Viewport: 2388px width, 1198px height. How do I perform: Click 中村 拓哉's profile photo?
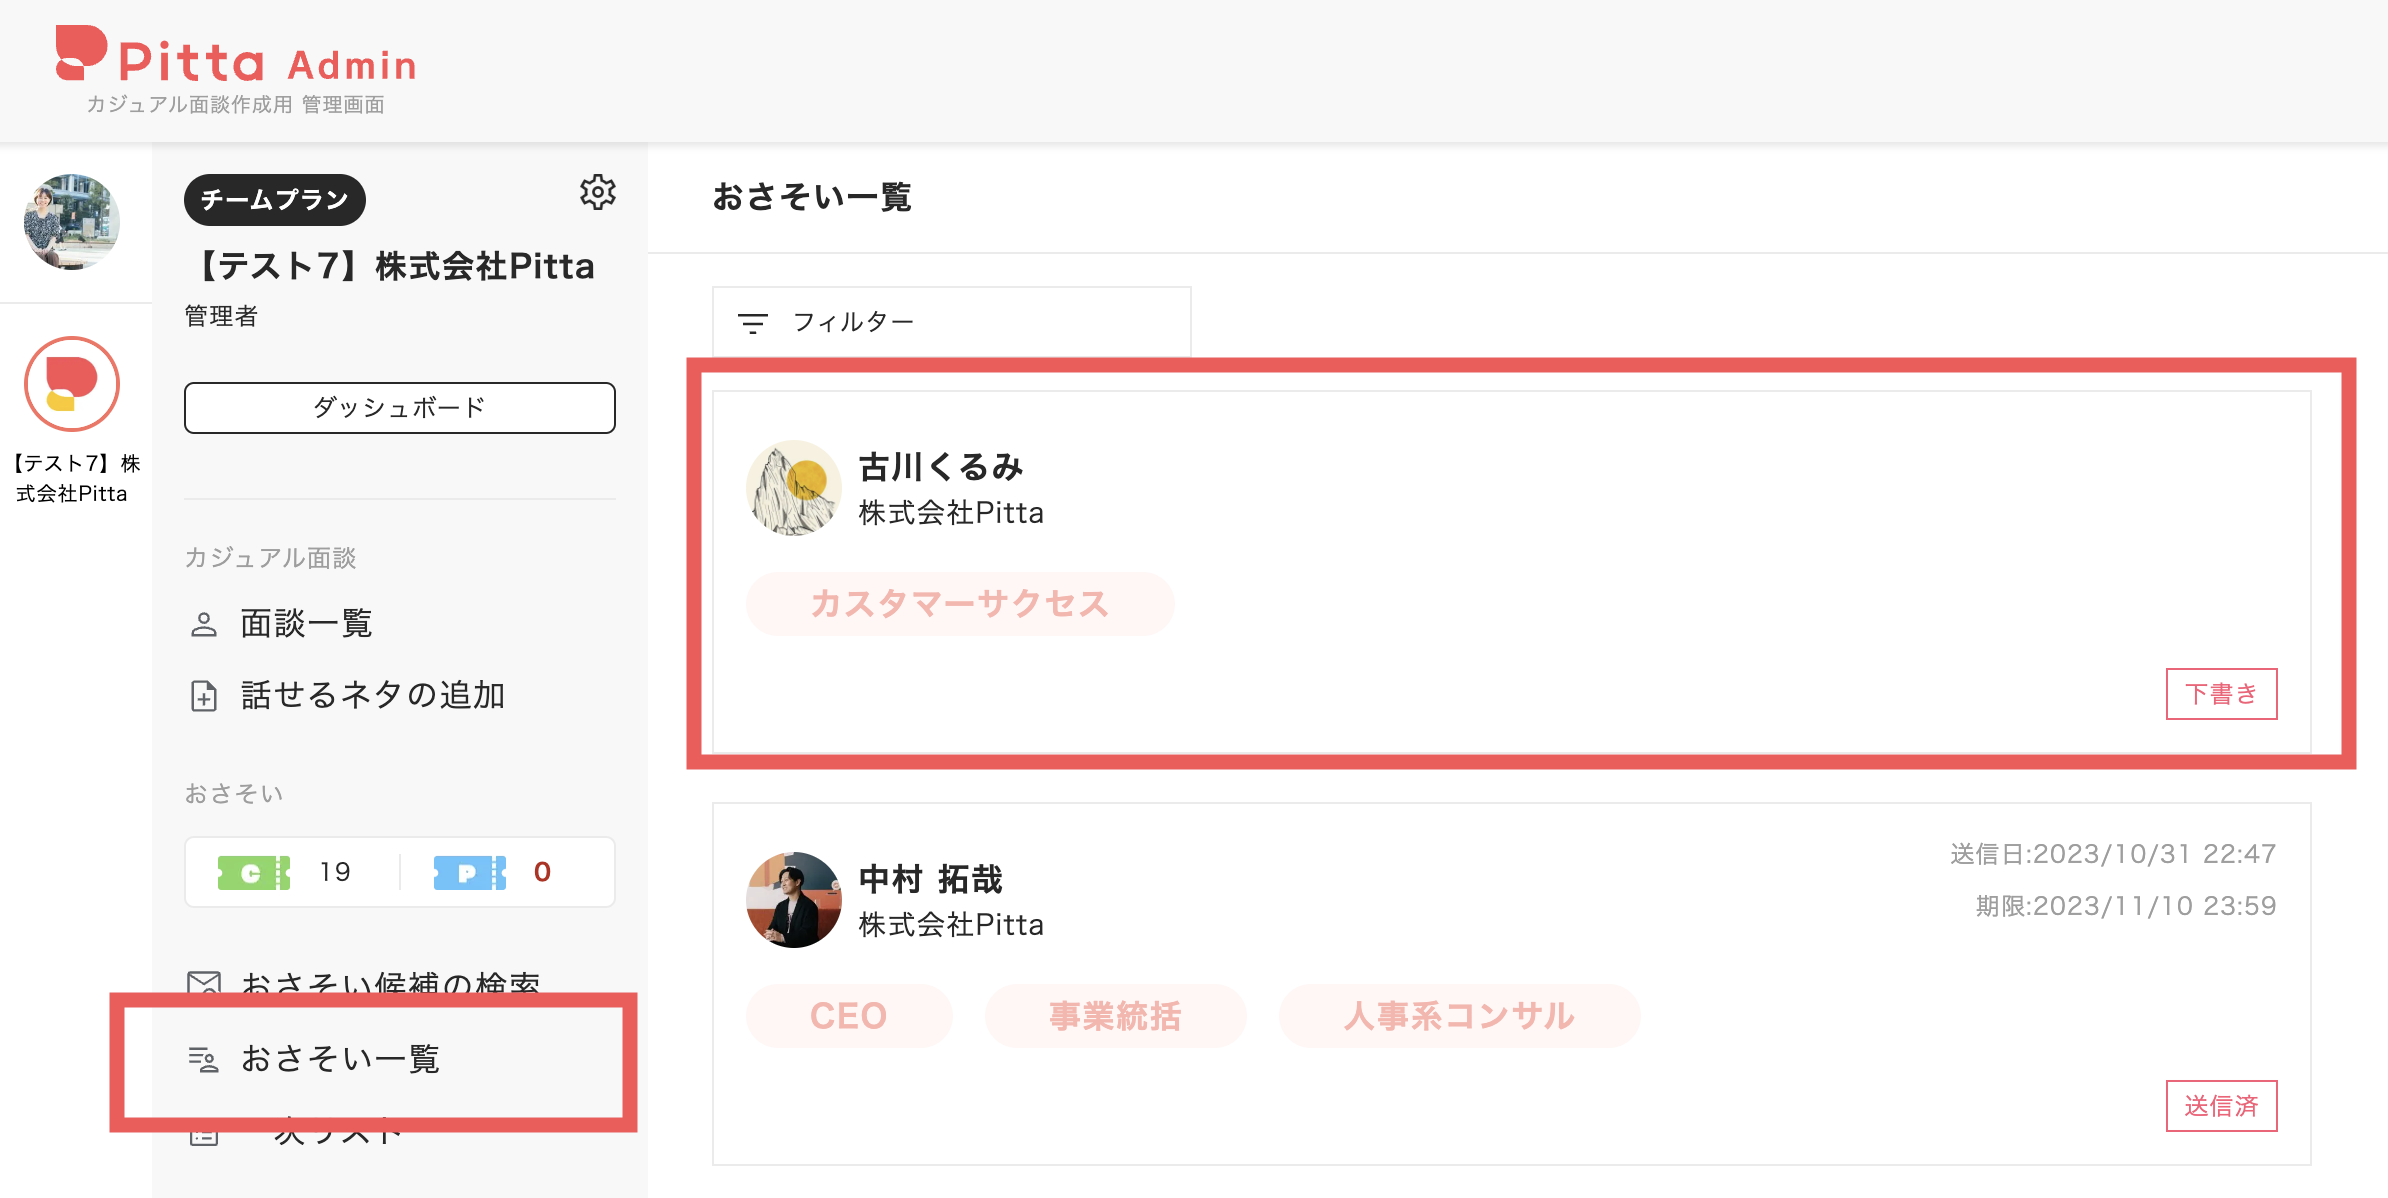pos(794,900)
